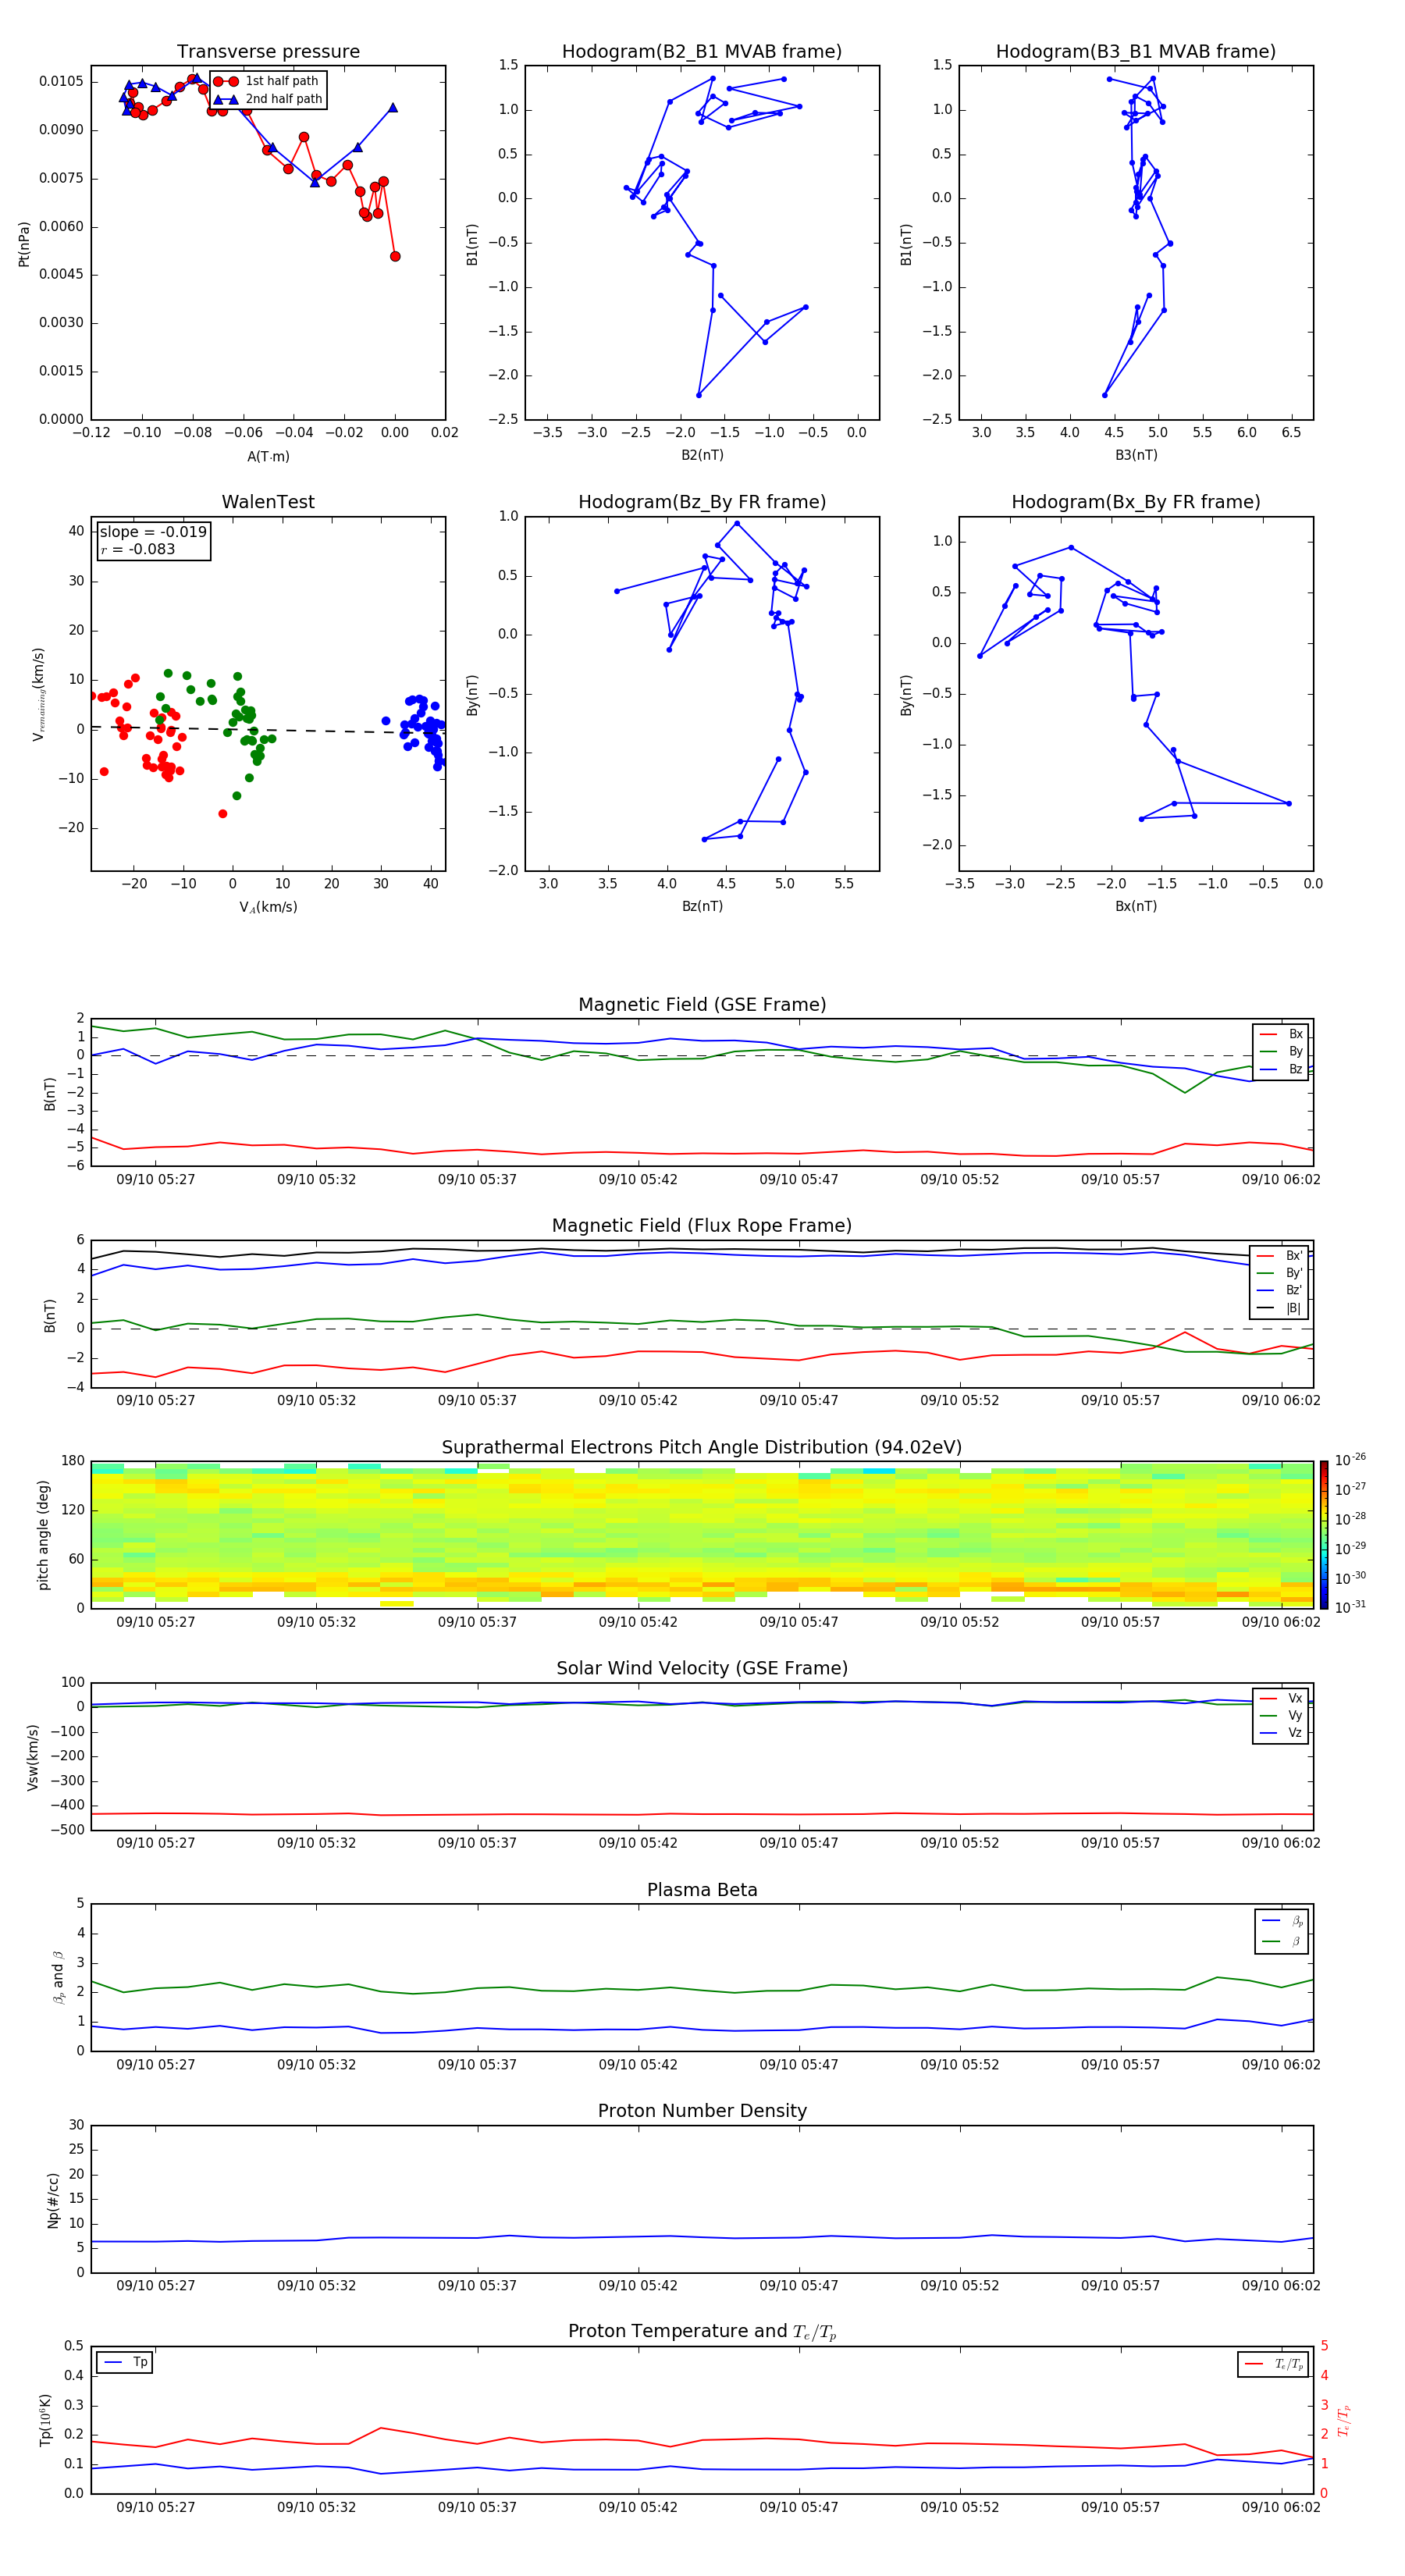Click the "Pt(nPa)" y-axis label

(24, 243)
